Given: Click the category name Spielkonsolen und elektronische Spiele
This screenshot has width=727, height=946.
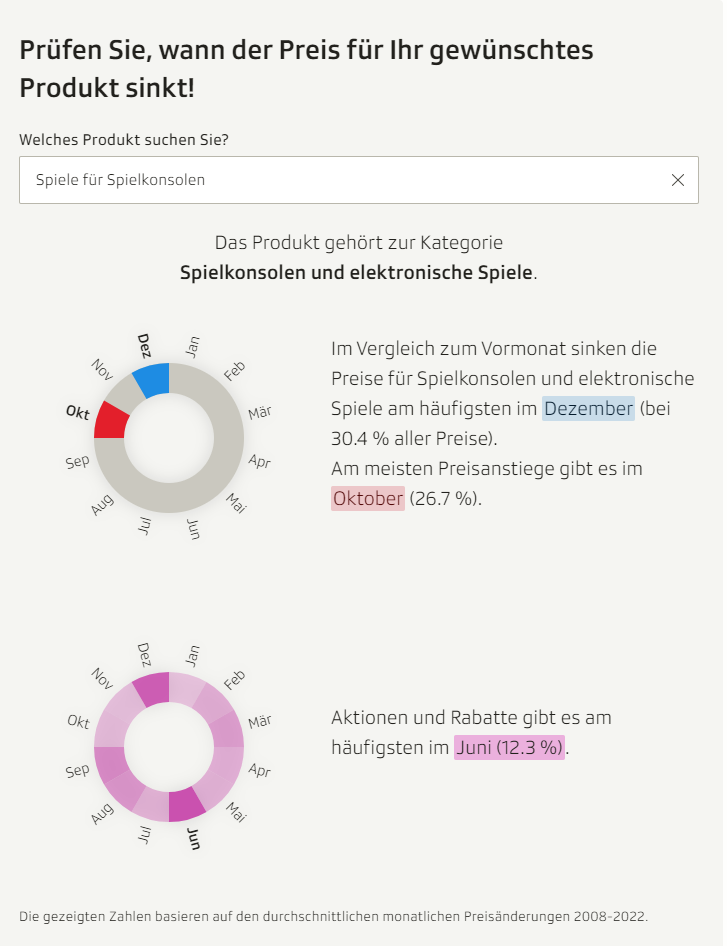Looking at the screenshot, I should point(356,272).
